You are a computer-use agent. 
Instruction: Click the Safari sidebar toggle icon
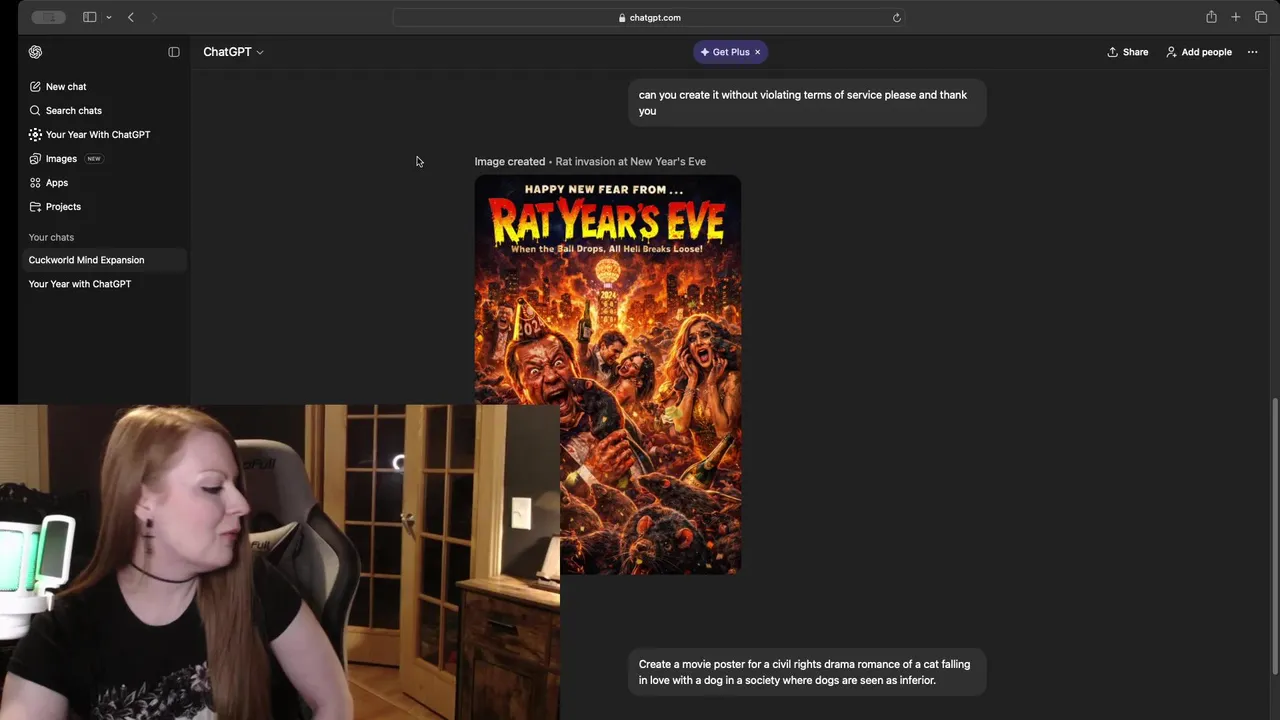click(x=89, y=17)
